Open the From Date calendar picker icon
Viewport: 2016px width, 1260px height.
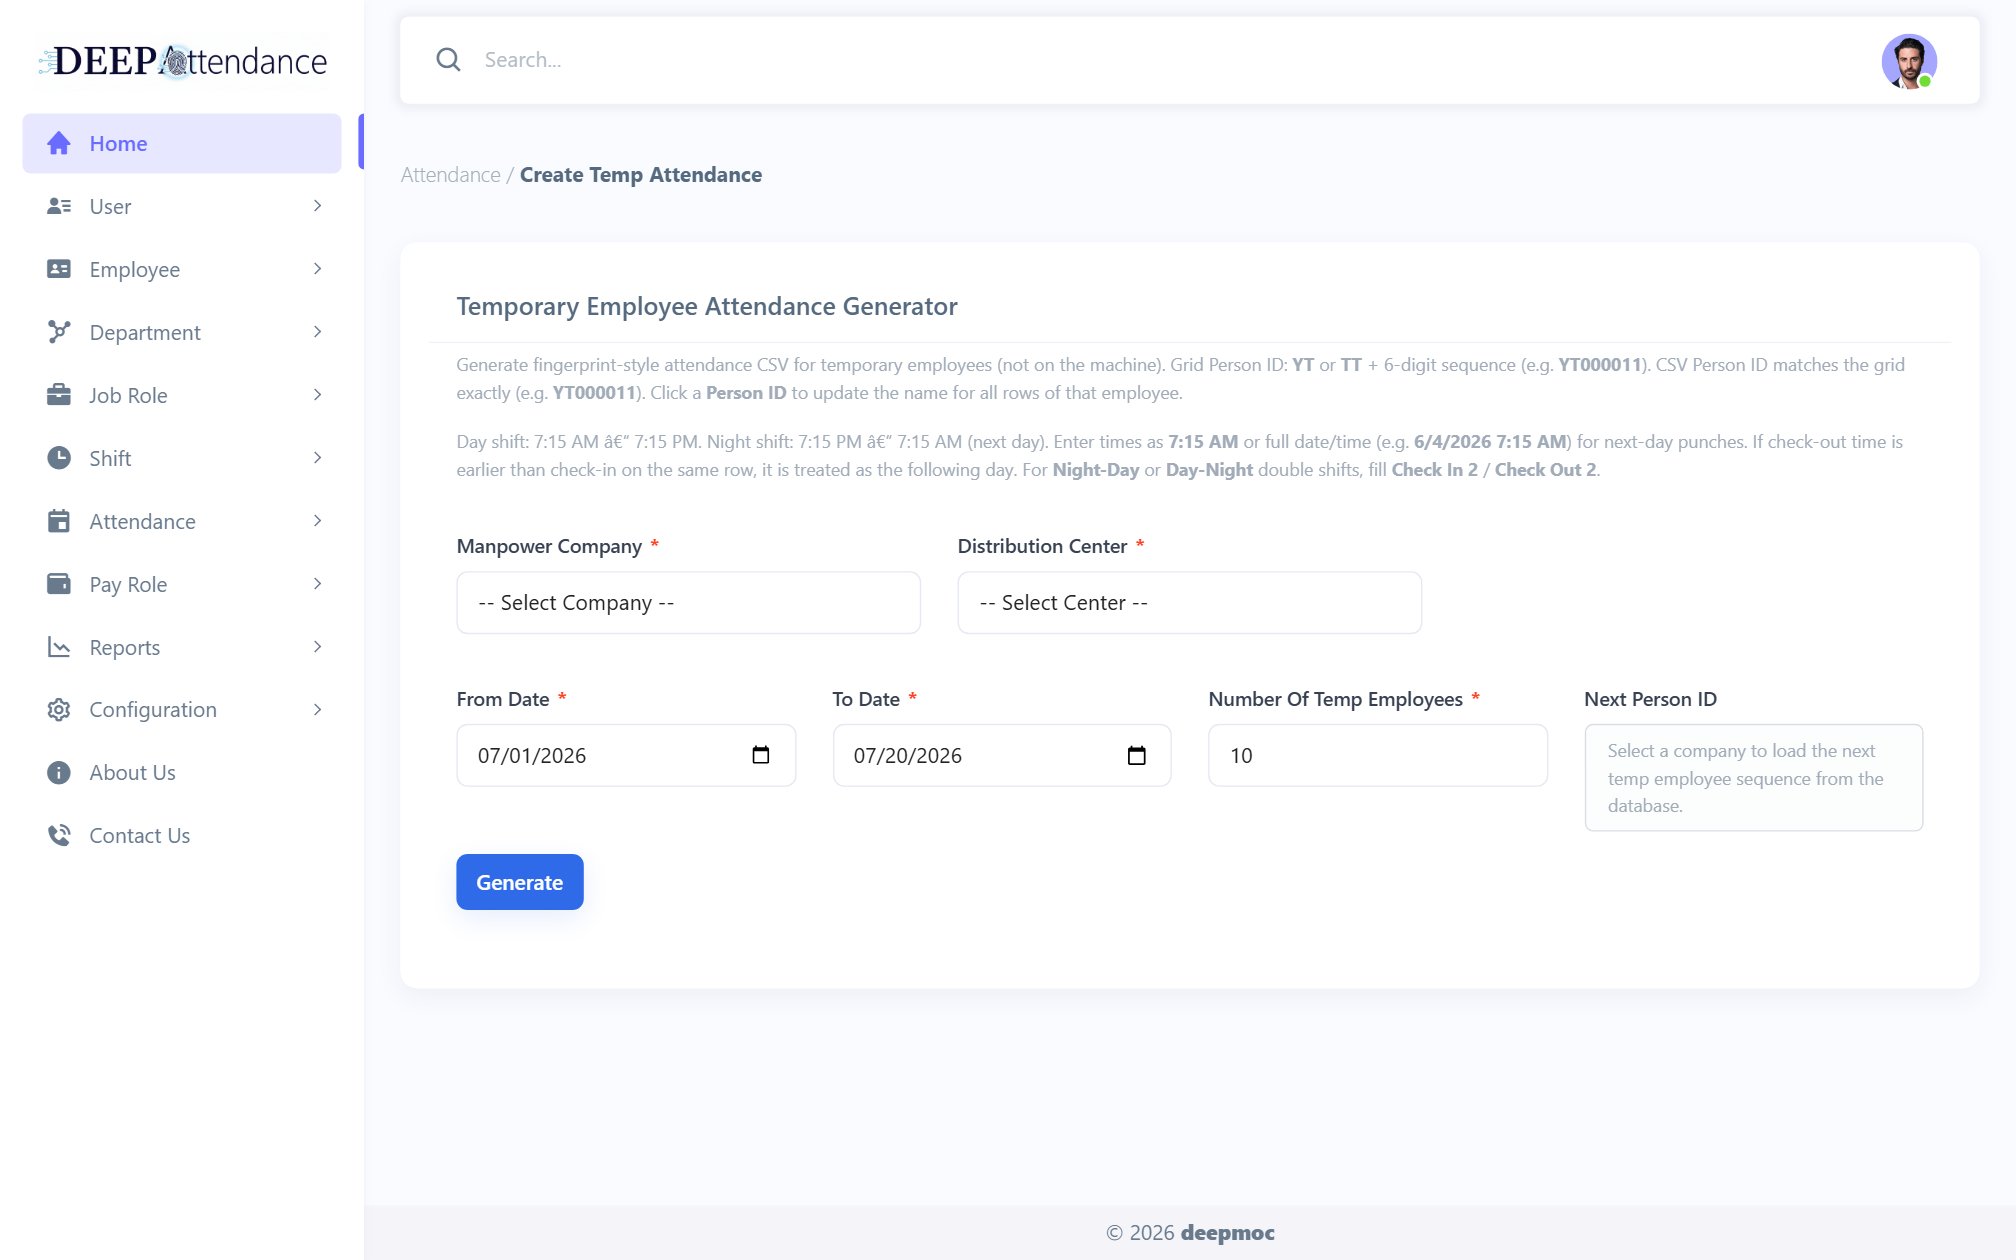click(x=761, y=755)
